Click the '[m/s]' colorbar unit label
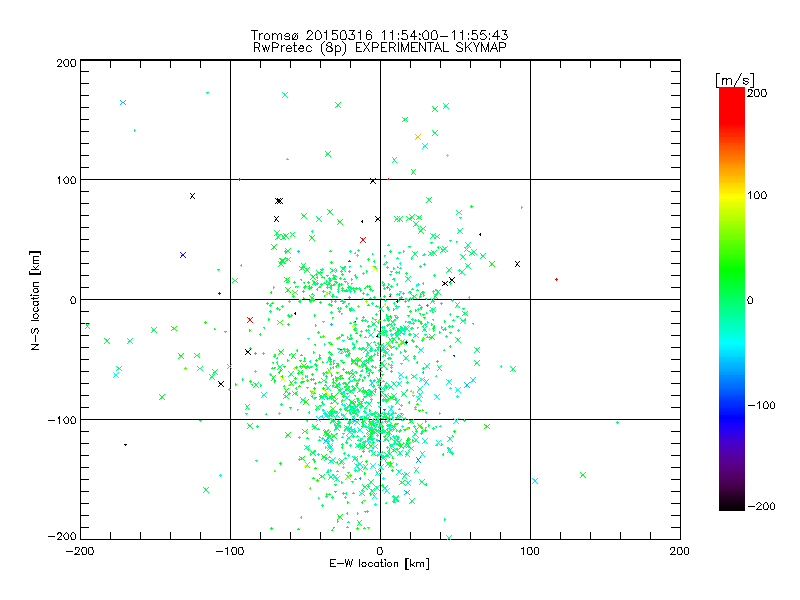 coord(735,80)
